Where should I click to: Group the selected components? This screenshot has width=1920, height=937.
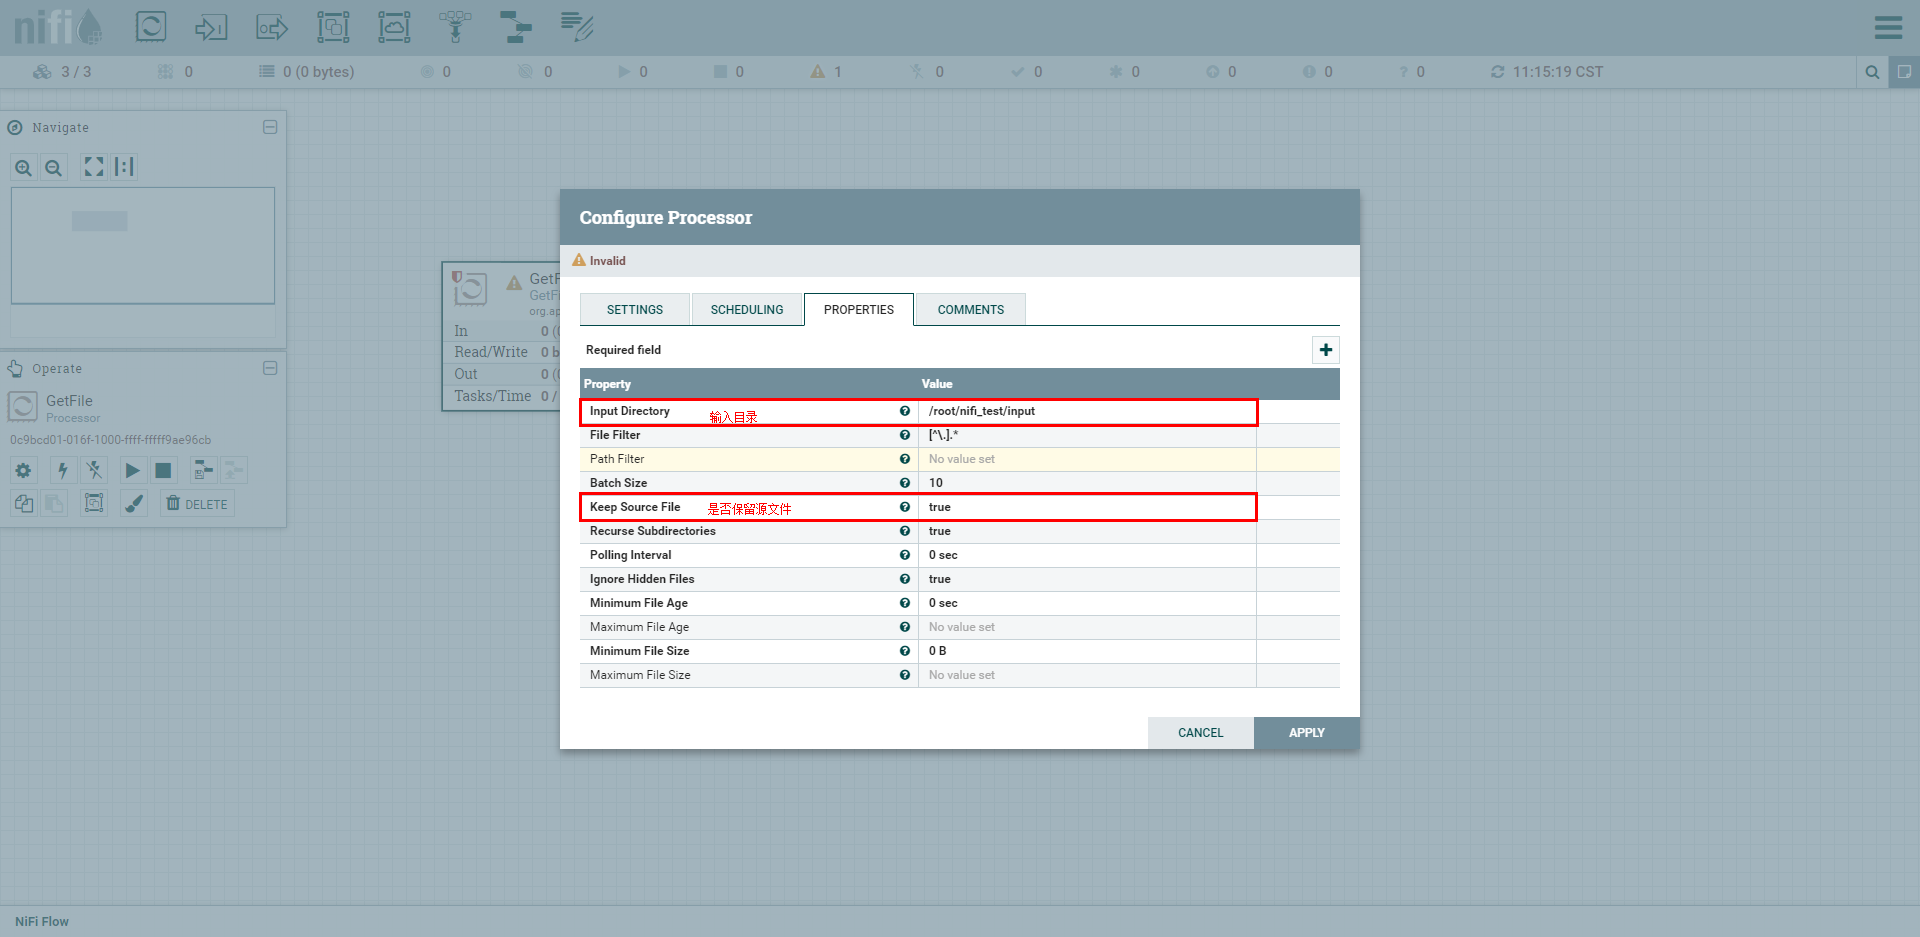click(x=94, y=504)
